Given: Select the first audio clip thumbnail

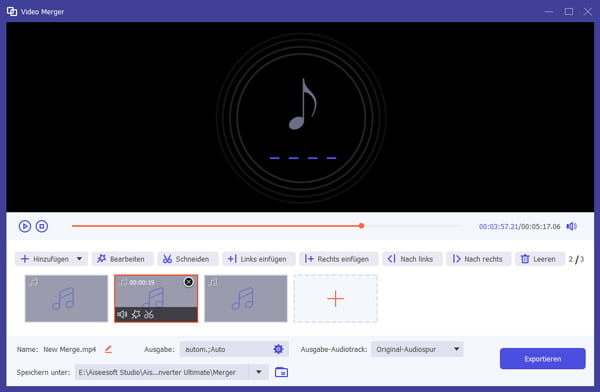Looking at the screenshot, I should [67, 298].
